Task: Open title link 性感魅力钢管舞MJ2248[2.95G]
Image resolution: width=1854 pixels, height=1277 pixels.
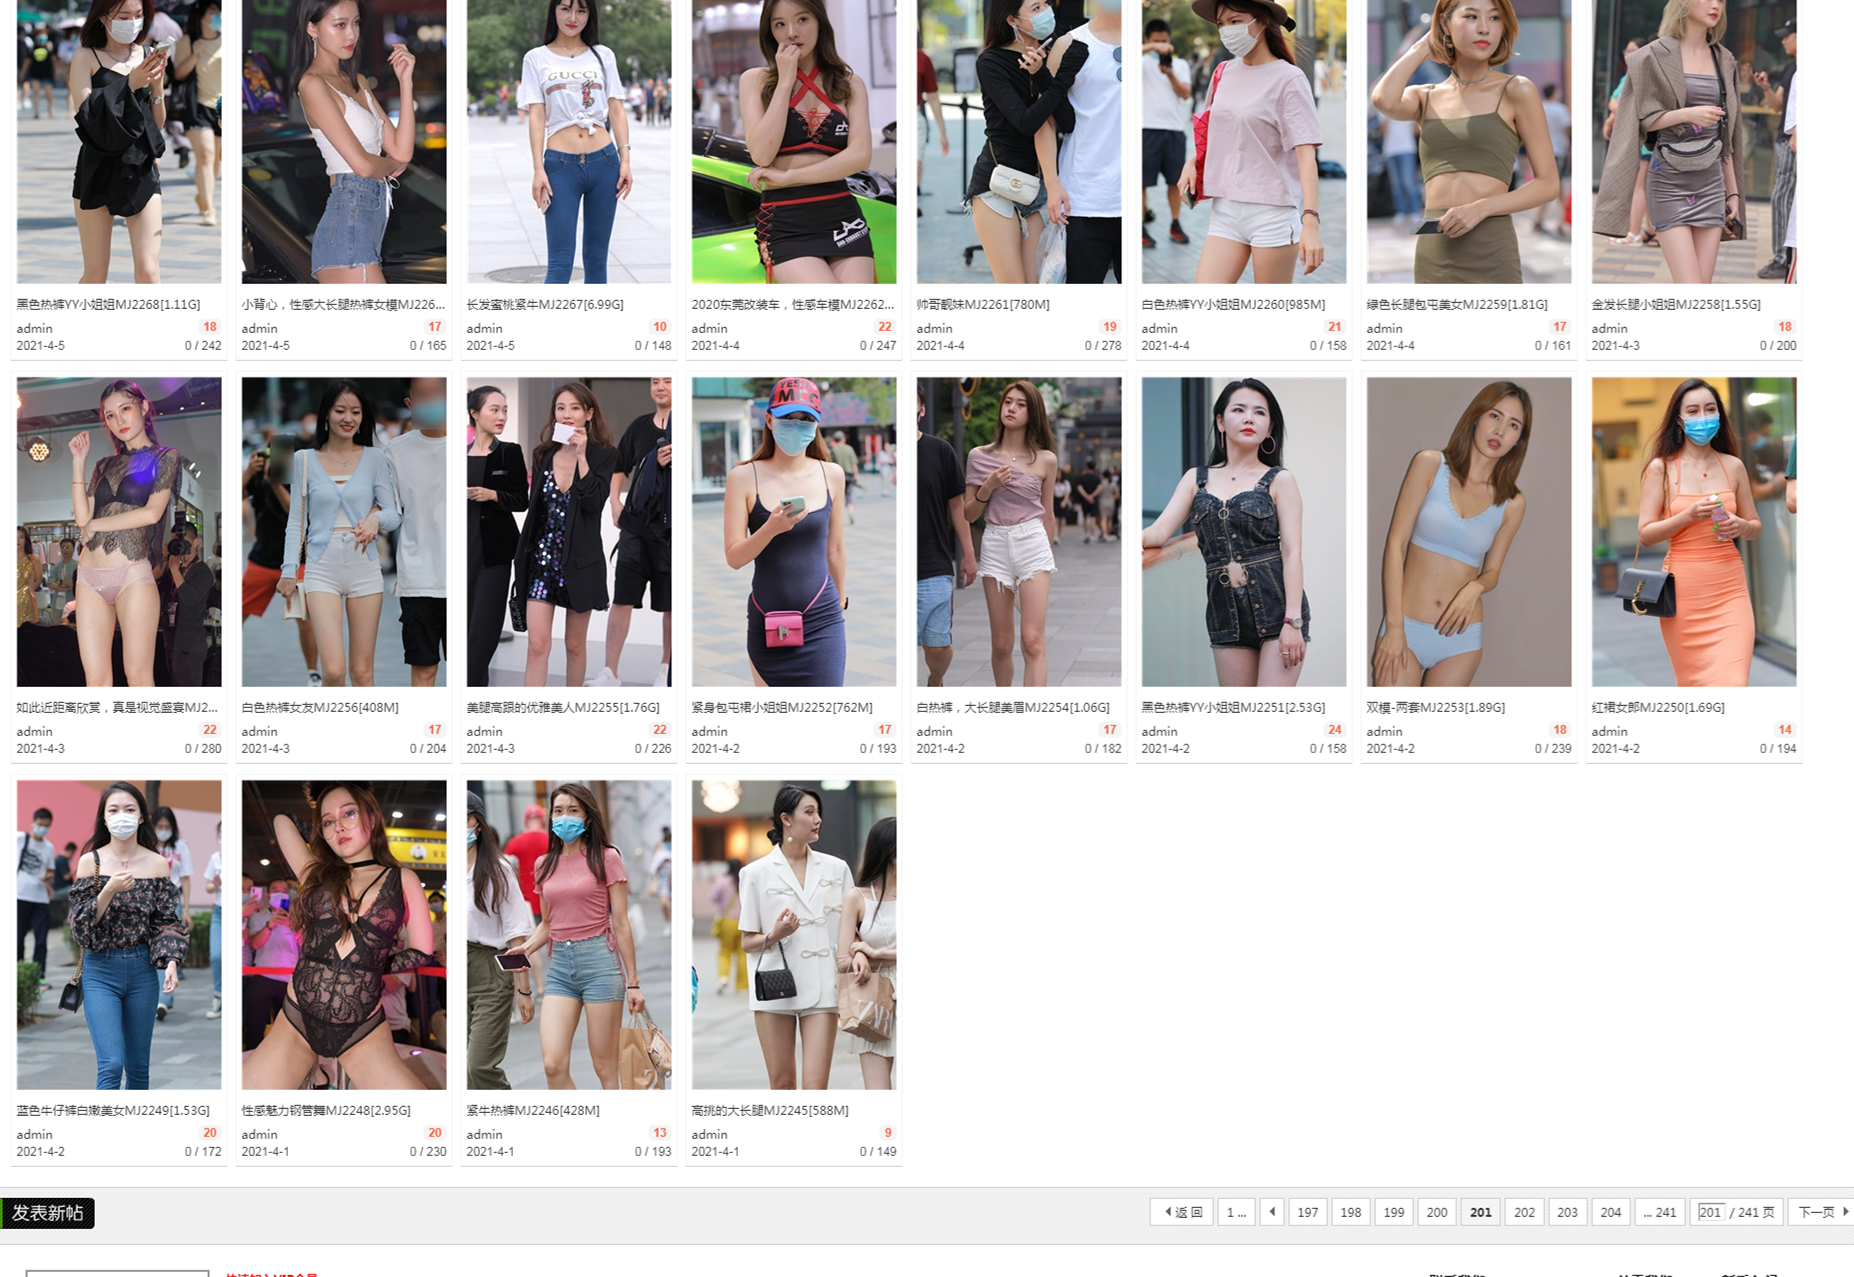Action: pos(326,1110)
